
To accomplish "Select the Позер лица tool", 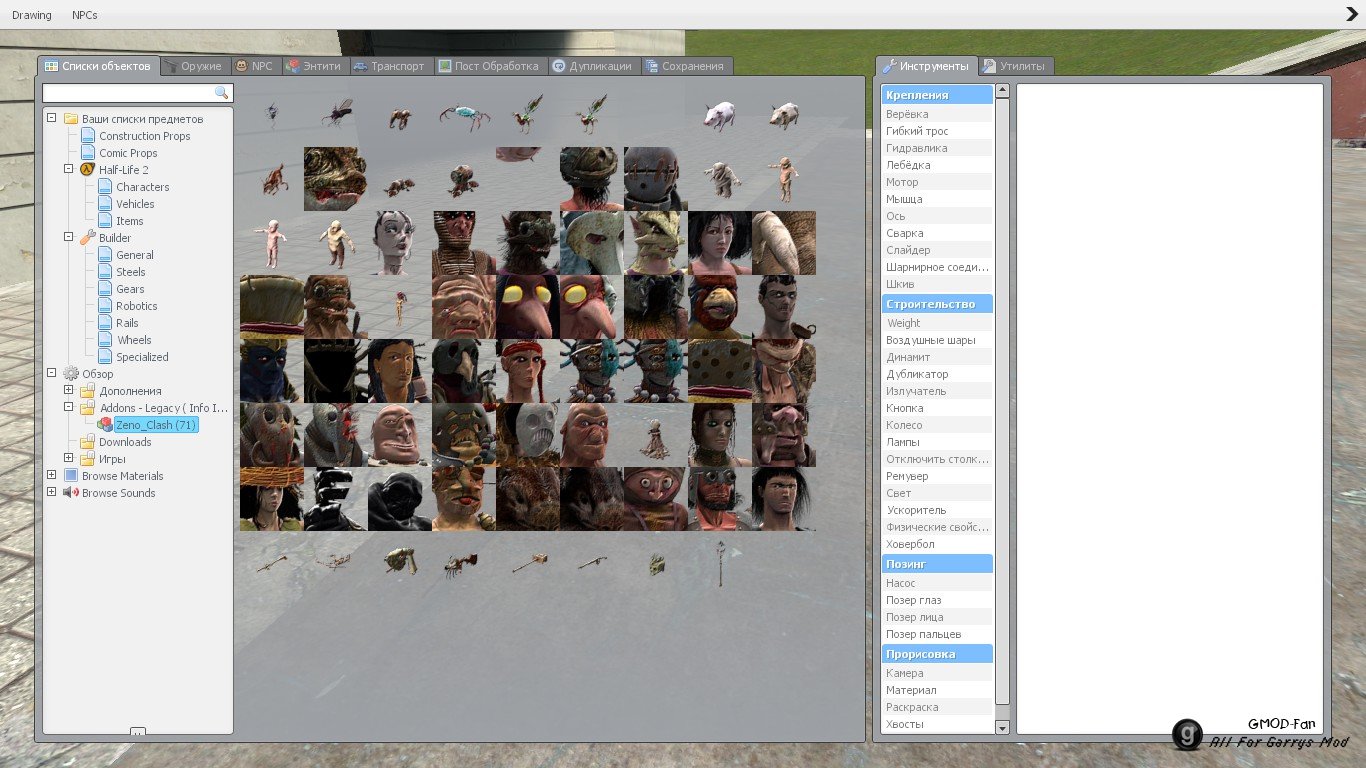I will click(x=937, y=617).
